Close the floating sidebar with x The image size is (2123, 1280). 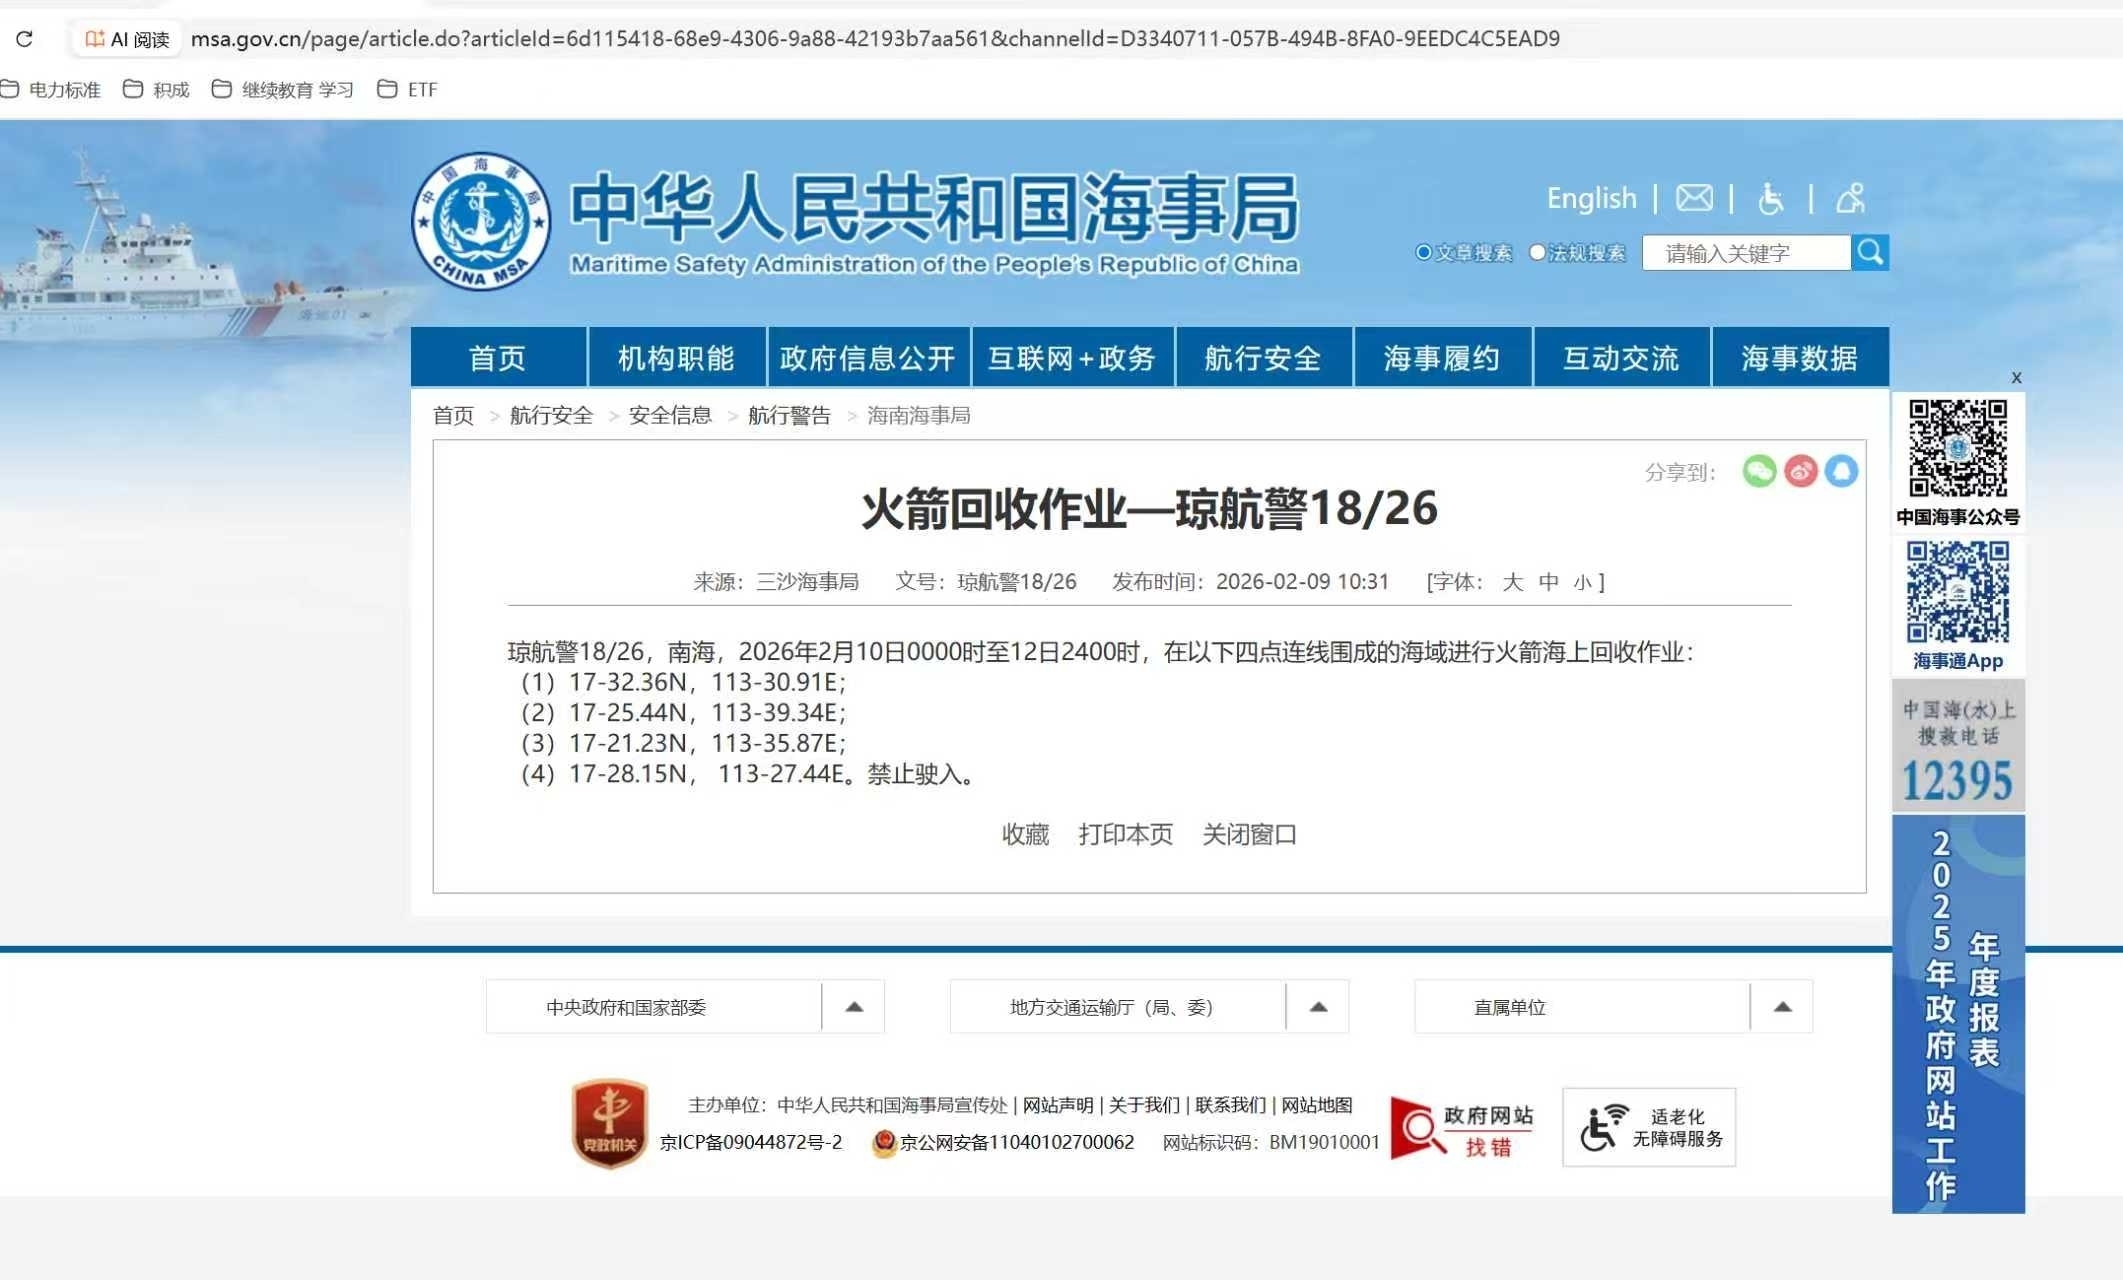tap(2016, 377)
